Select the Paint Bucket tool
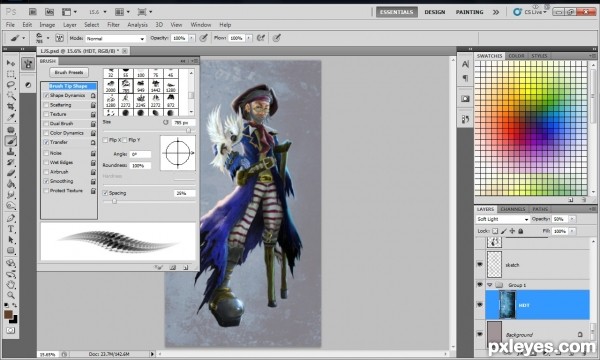Viewport: 600px width, 360px height. pyautogui.click(x=11, y=184)
